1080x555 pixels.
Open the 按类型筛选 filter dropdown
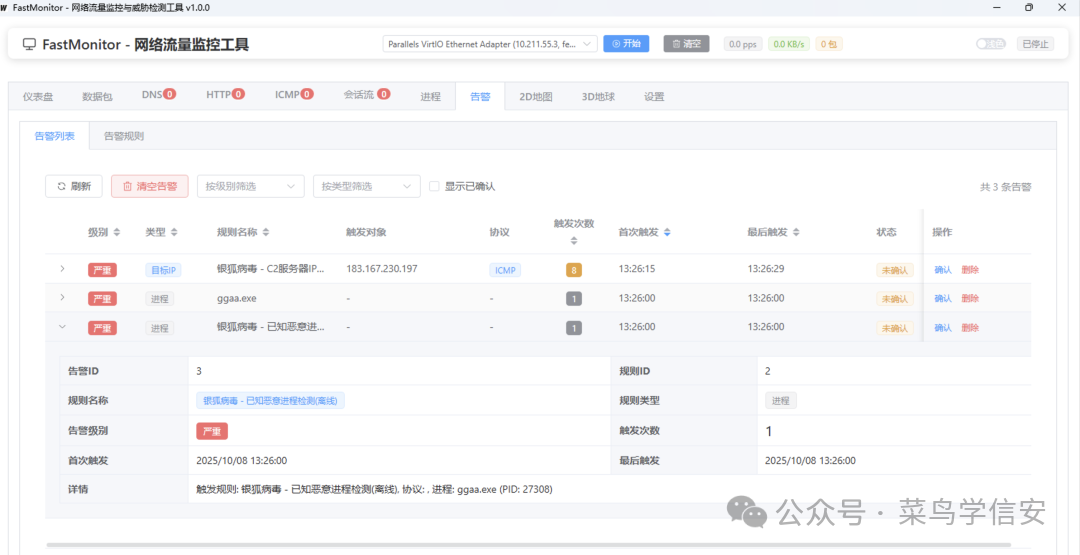coord(366,186)
